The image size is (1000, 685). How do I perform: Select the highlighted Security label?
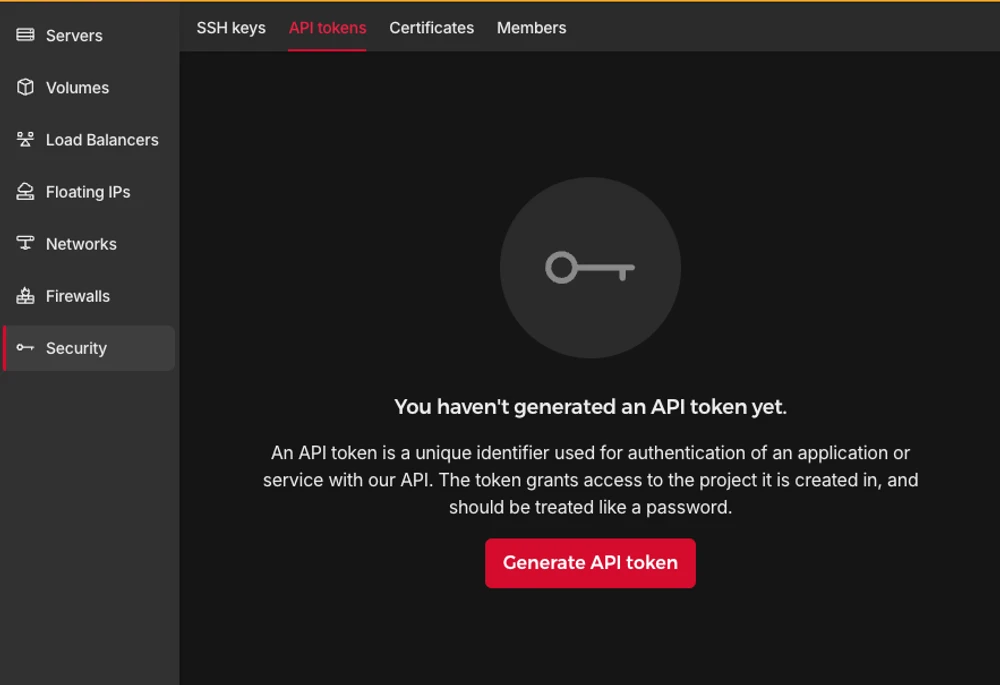pos(76,348)
